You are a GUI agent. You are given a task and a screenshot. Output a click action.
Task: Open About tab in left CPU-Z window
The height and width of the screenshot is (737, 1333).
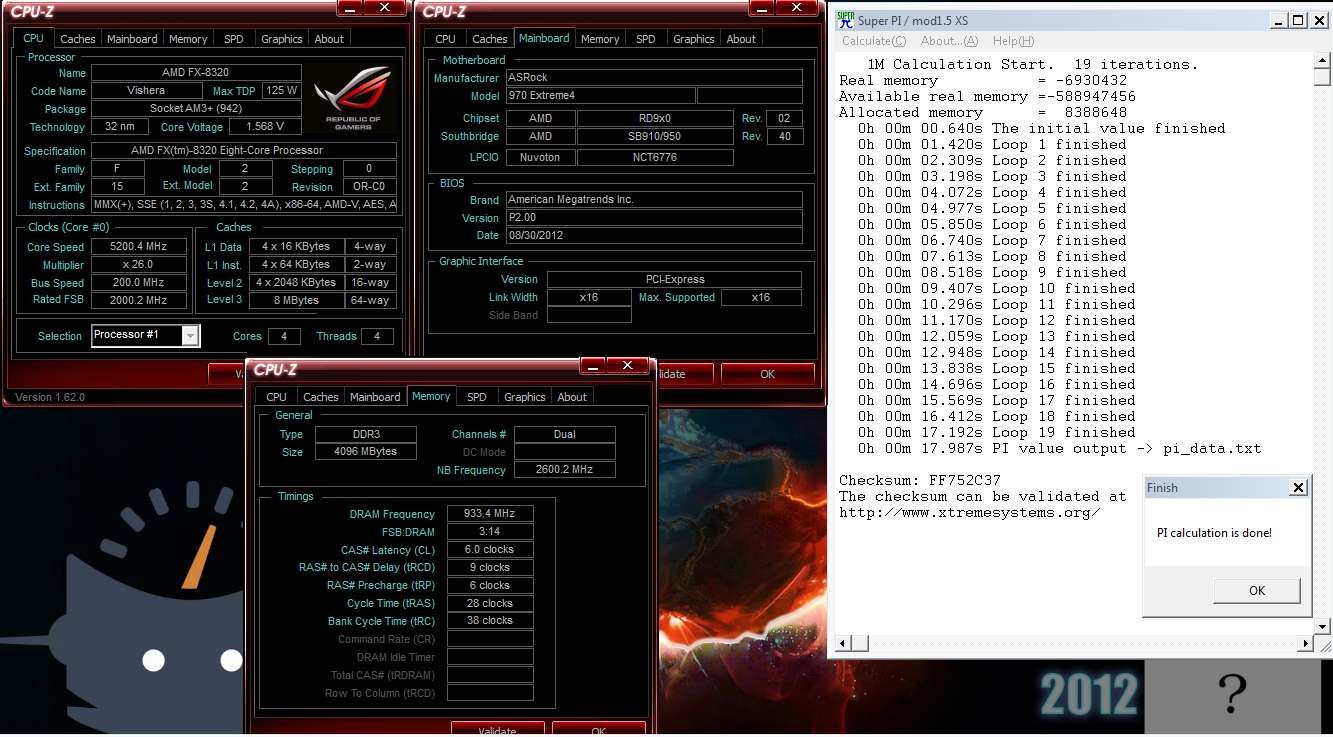coord(329,39)
